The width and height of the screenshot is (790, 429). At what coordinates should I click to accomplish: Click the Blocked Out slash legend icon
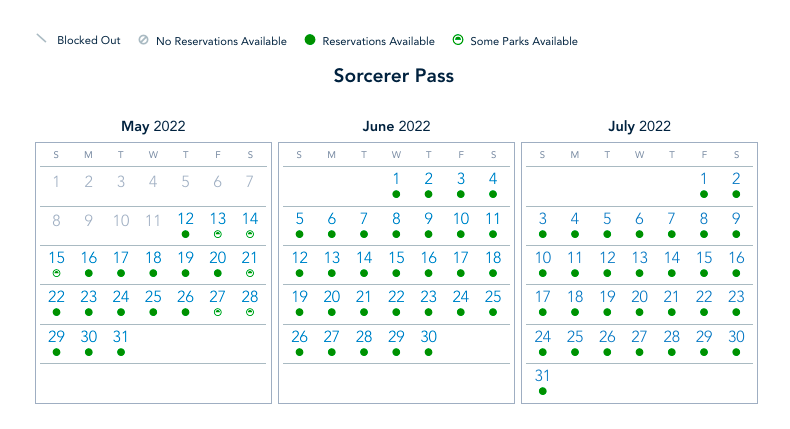(x=41, y=39)
